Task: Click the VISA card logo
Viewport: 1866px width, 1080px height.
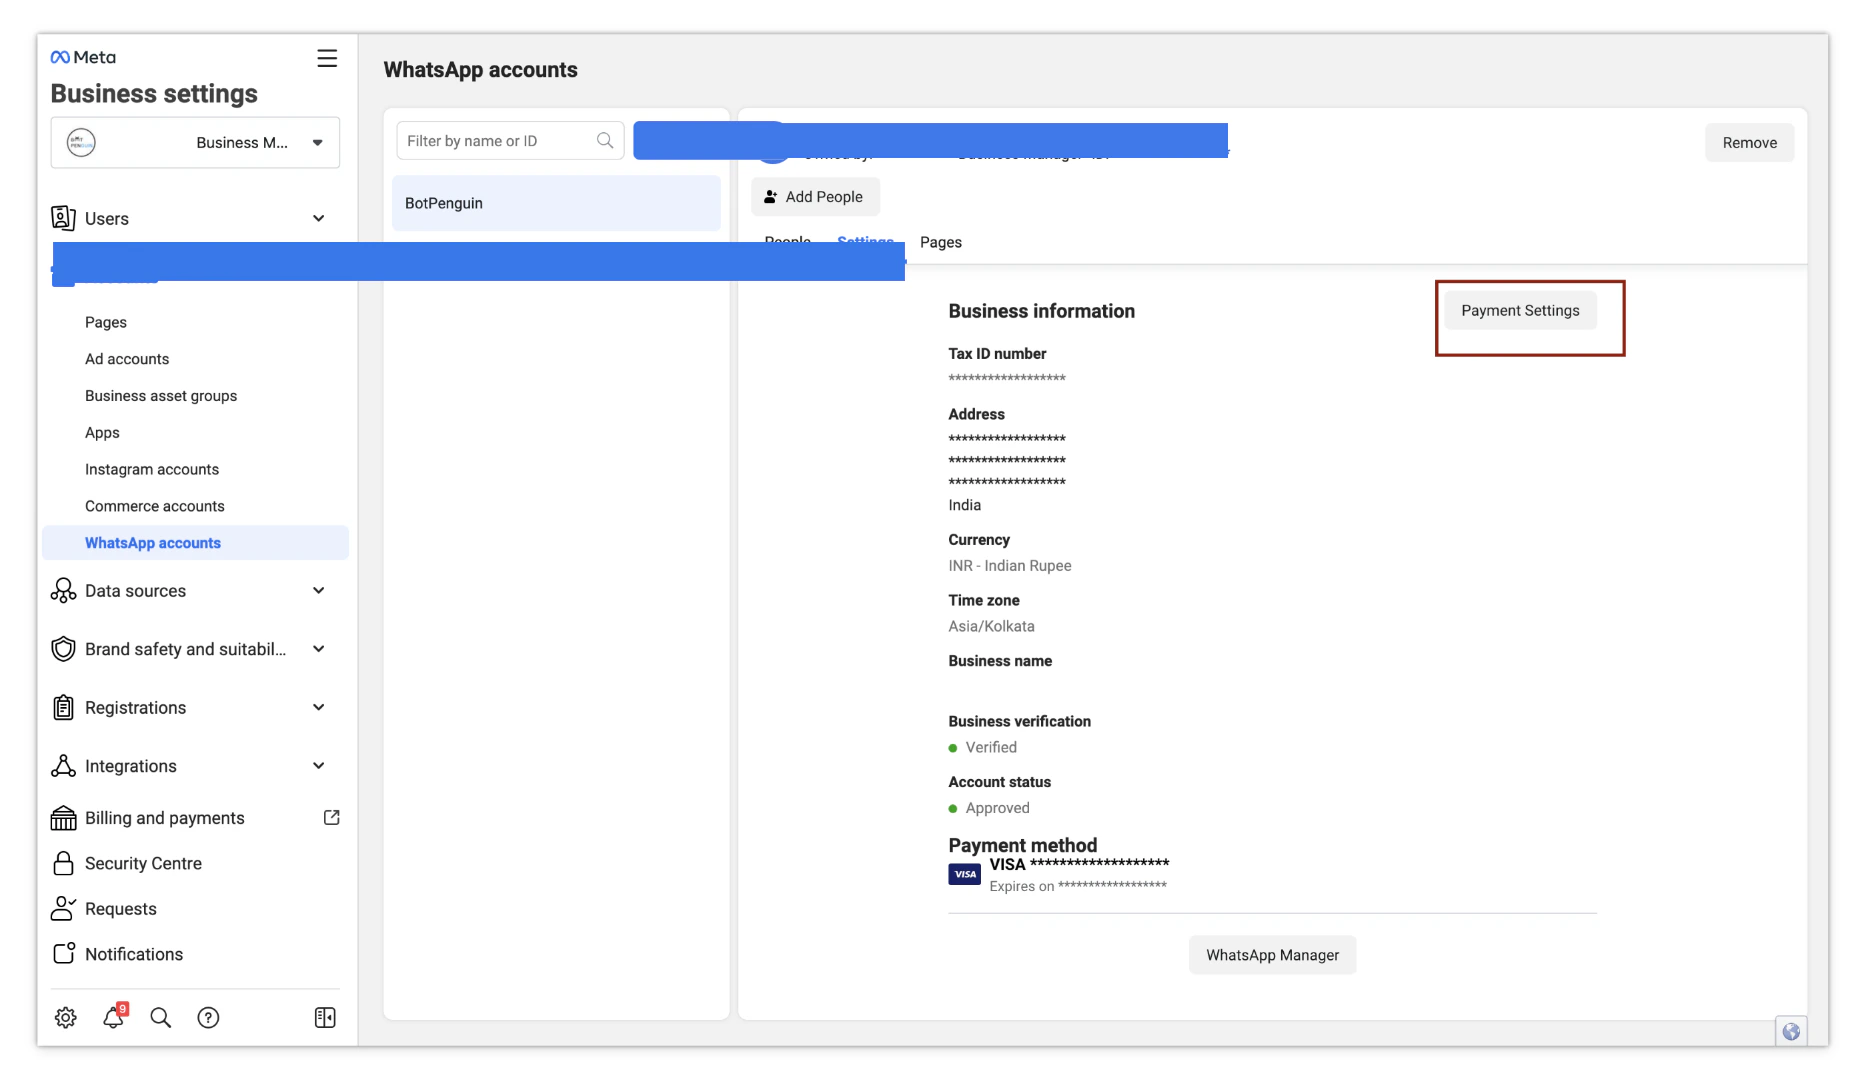Action: click(x=965, y=874)
